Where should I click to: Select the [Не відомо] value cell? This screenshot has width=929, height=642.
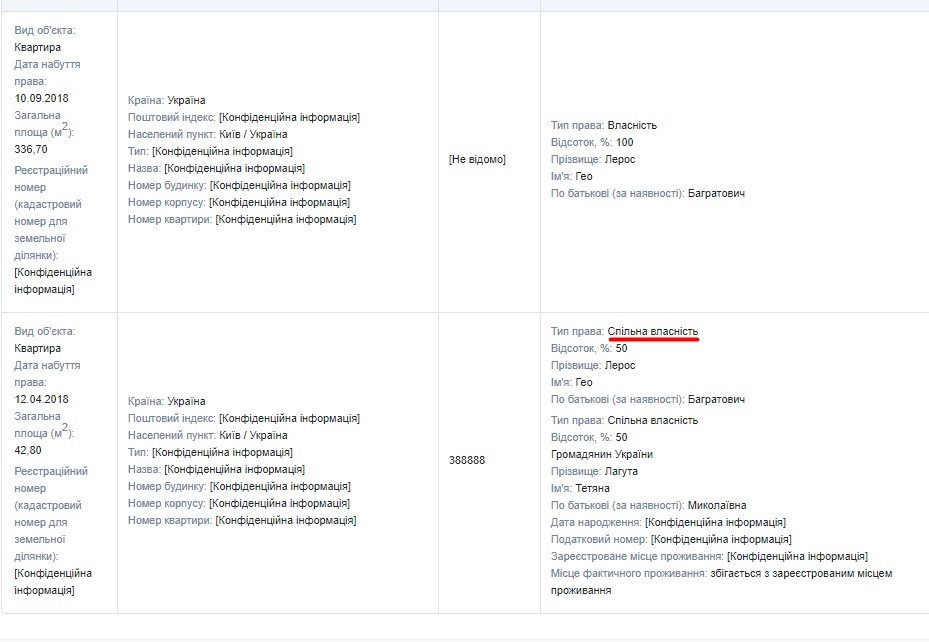pyautogui.click(x=477, y=160)
